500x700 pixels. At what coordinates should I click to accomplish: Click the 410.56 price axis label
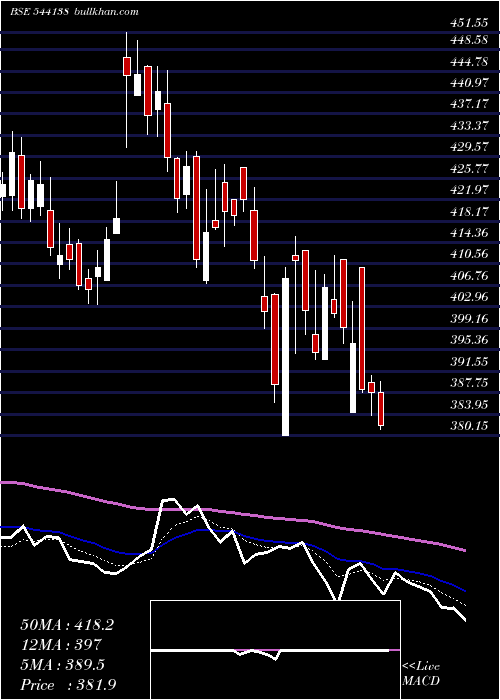(468, 254)
